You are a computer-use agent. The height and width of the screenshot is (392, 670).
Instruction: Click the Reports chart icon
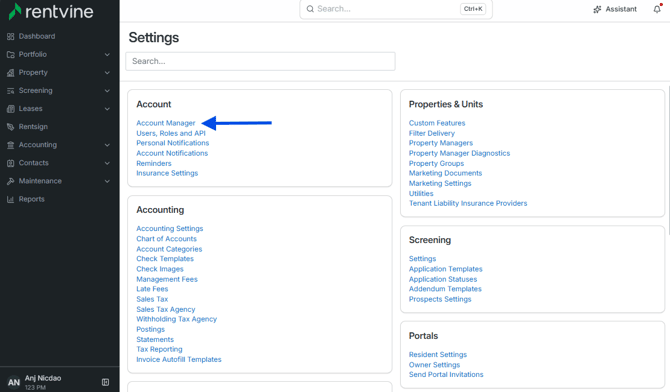pos(11,199)
